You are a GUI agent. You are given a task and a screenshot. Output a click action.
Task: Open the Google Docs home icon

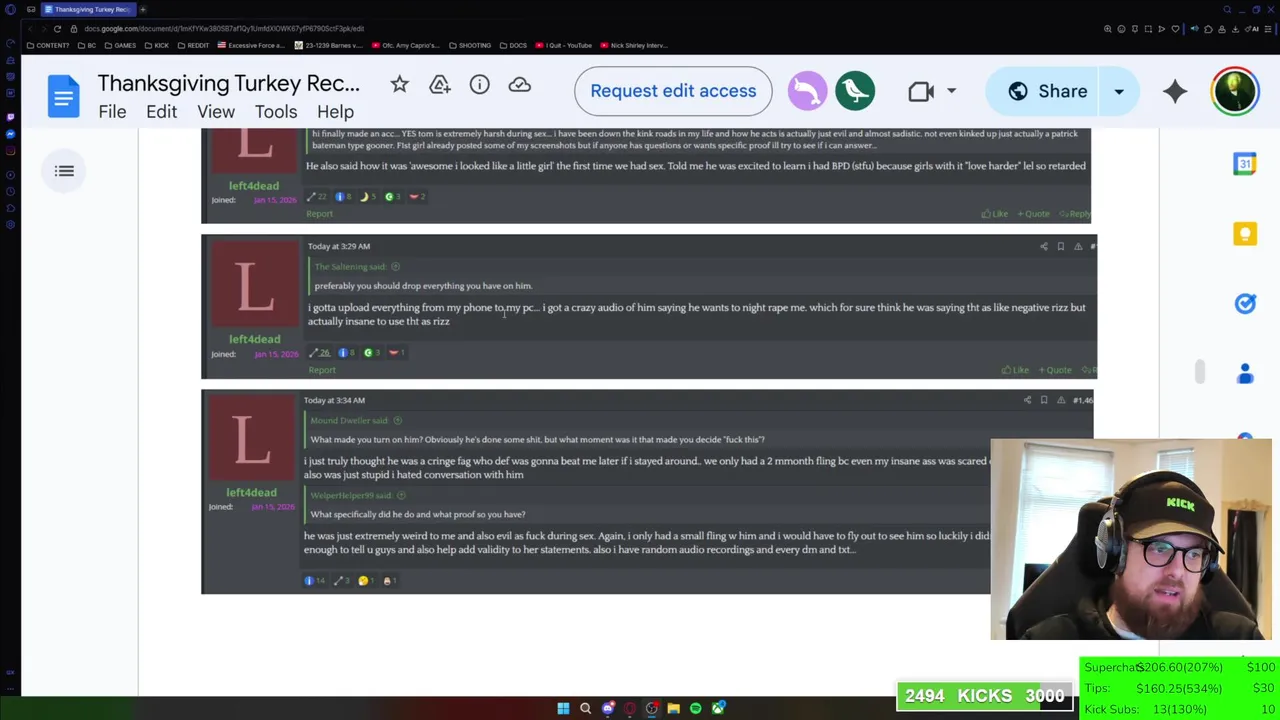coord(63,97)
